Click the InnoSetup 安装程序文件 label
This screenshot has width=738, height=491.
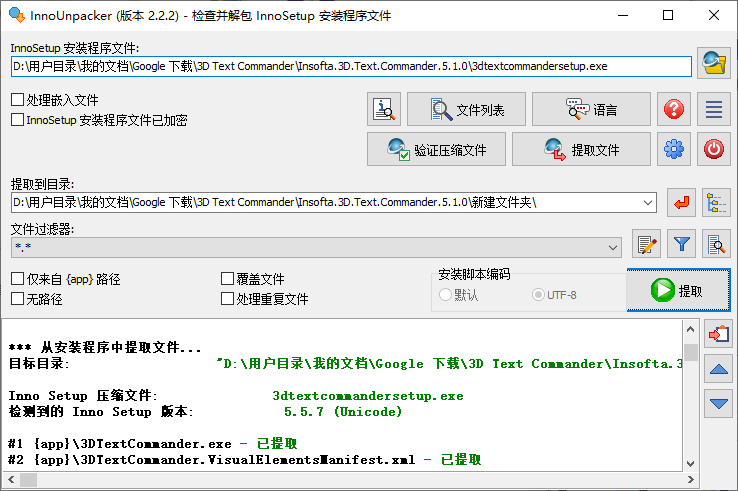pos(75,48)
